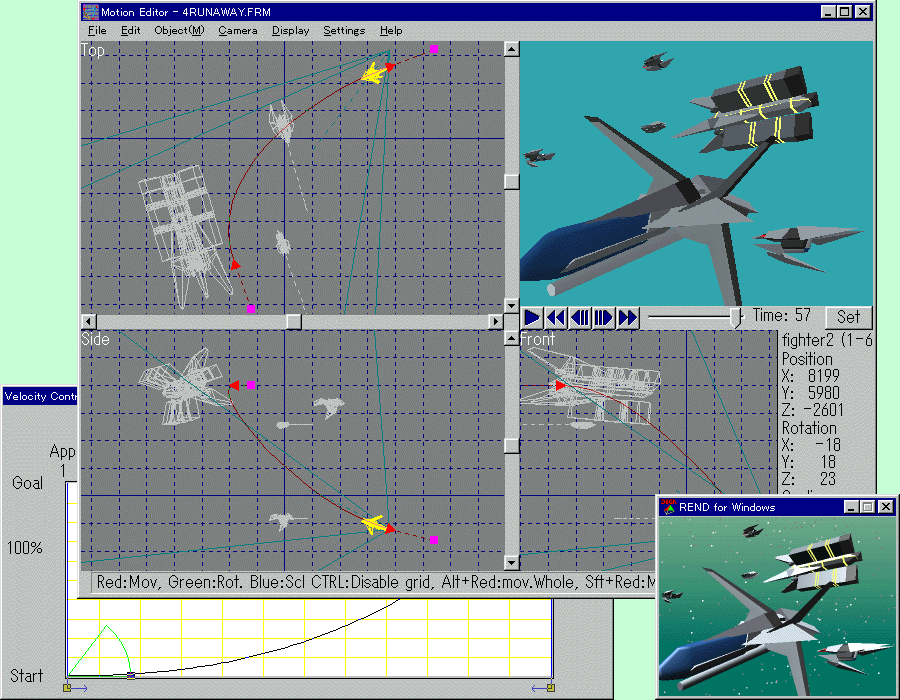Select the yellow fighter in Side view
This screenshot has width=900, height=700.
click(373, 524)
